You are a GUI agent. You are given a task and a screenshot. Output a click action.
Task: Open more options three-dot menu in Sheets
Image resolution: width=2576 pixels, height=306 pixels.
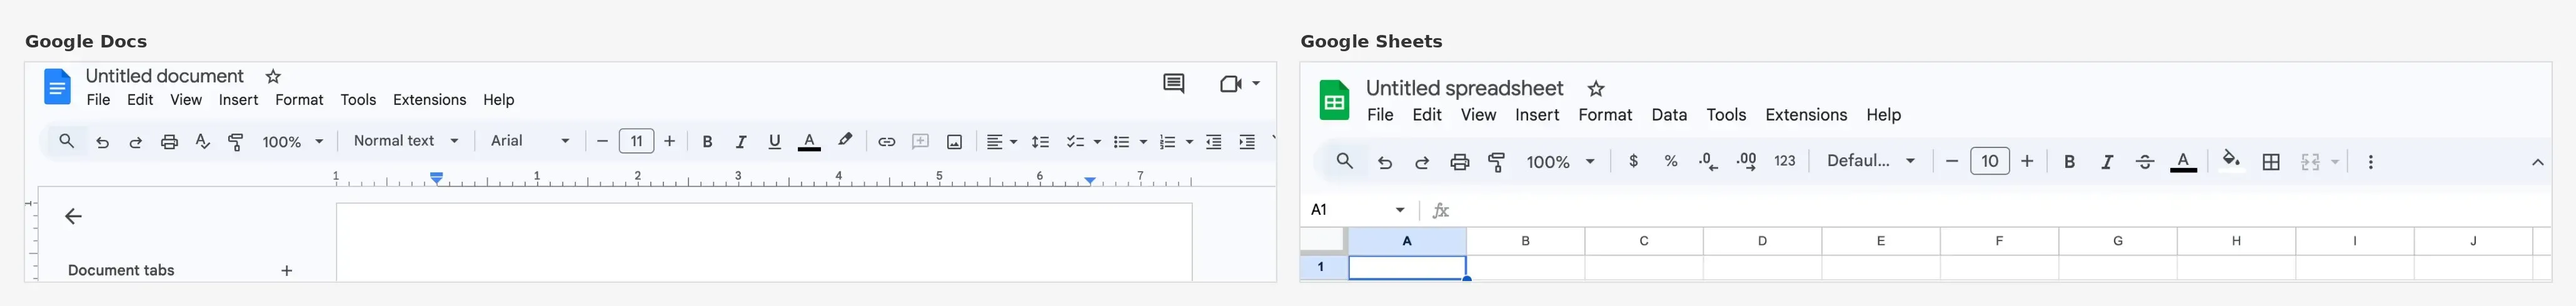click(x=2370, y=162)
